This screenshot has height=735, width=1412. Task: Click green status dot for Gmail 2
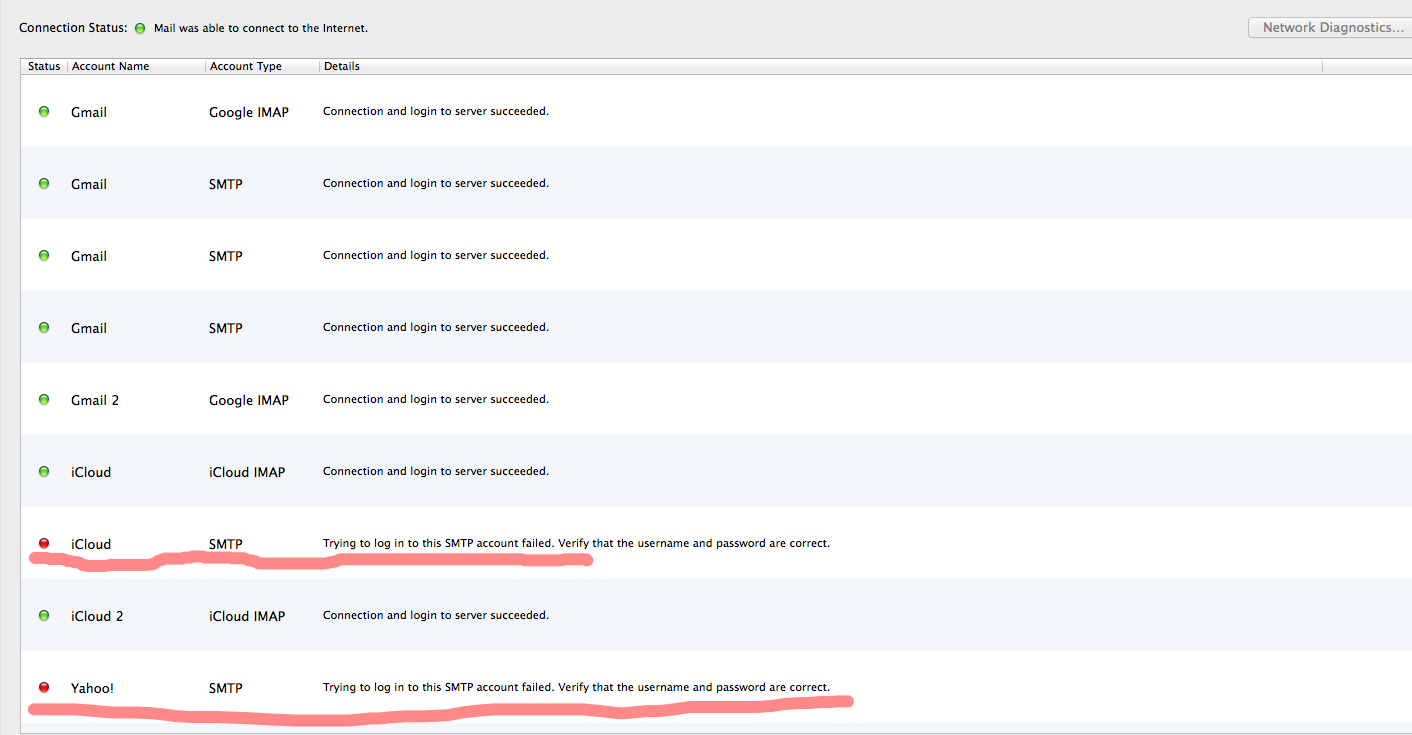(44, 399)
